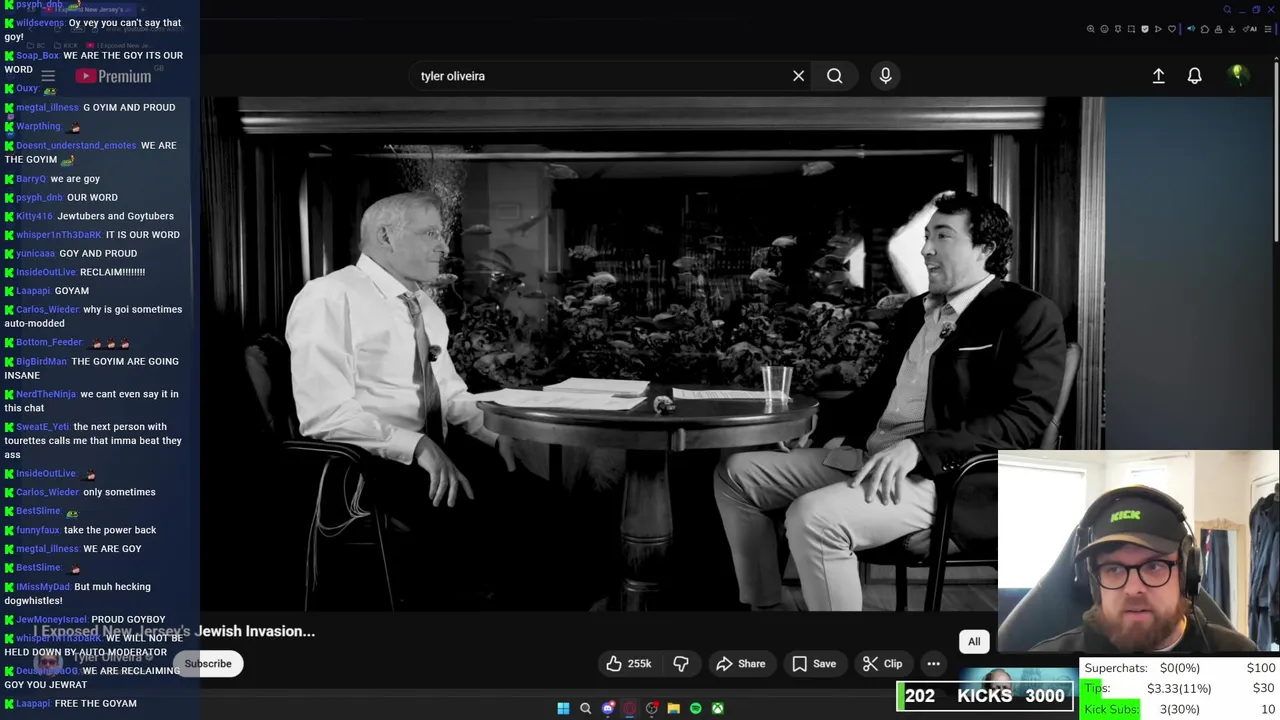Take a snapshot with the browser toolbar

[x=1131, y=29]
